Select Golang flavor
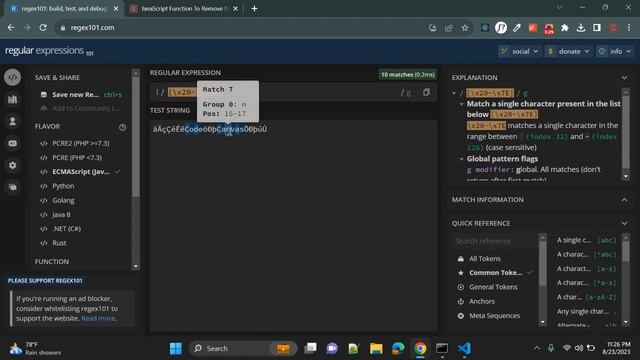 pos(57,200)
